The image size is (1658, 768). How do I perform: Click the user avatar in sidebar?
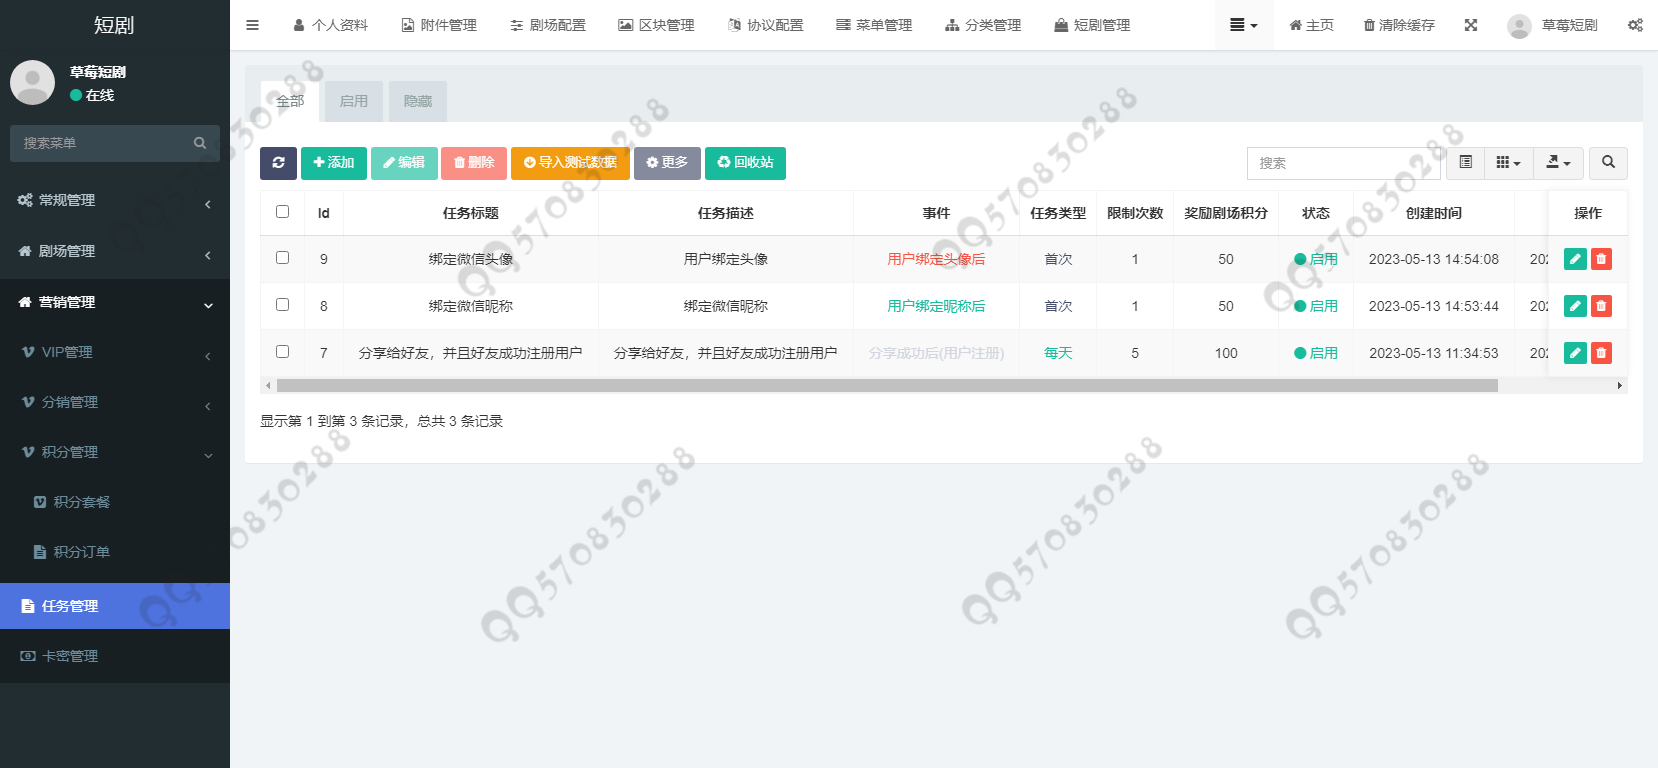32,82
